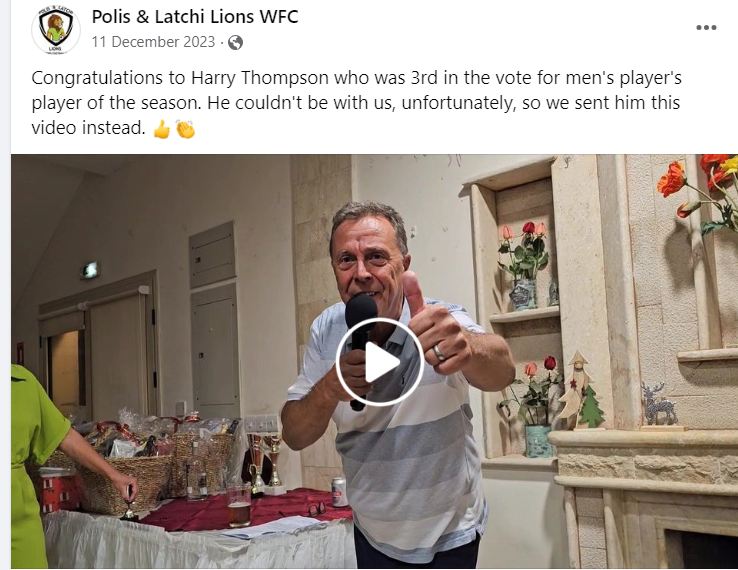The image size is (738, 570).
Task: Click the green exit sign above door
Action: (90, 270)
